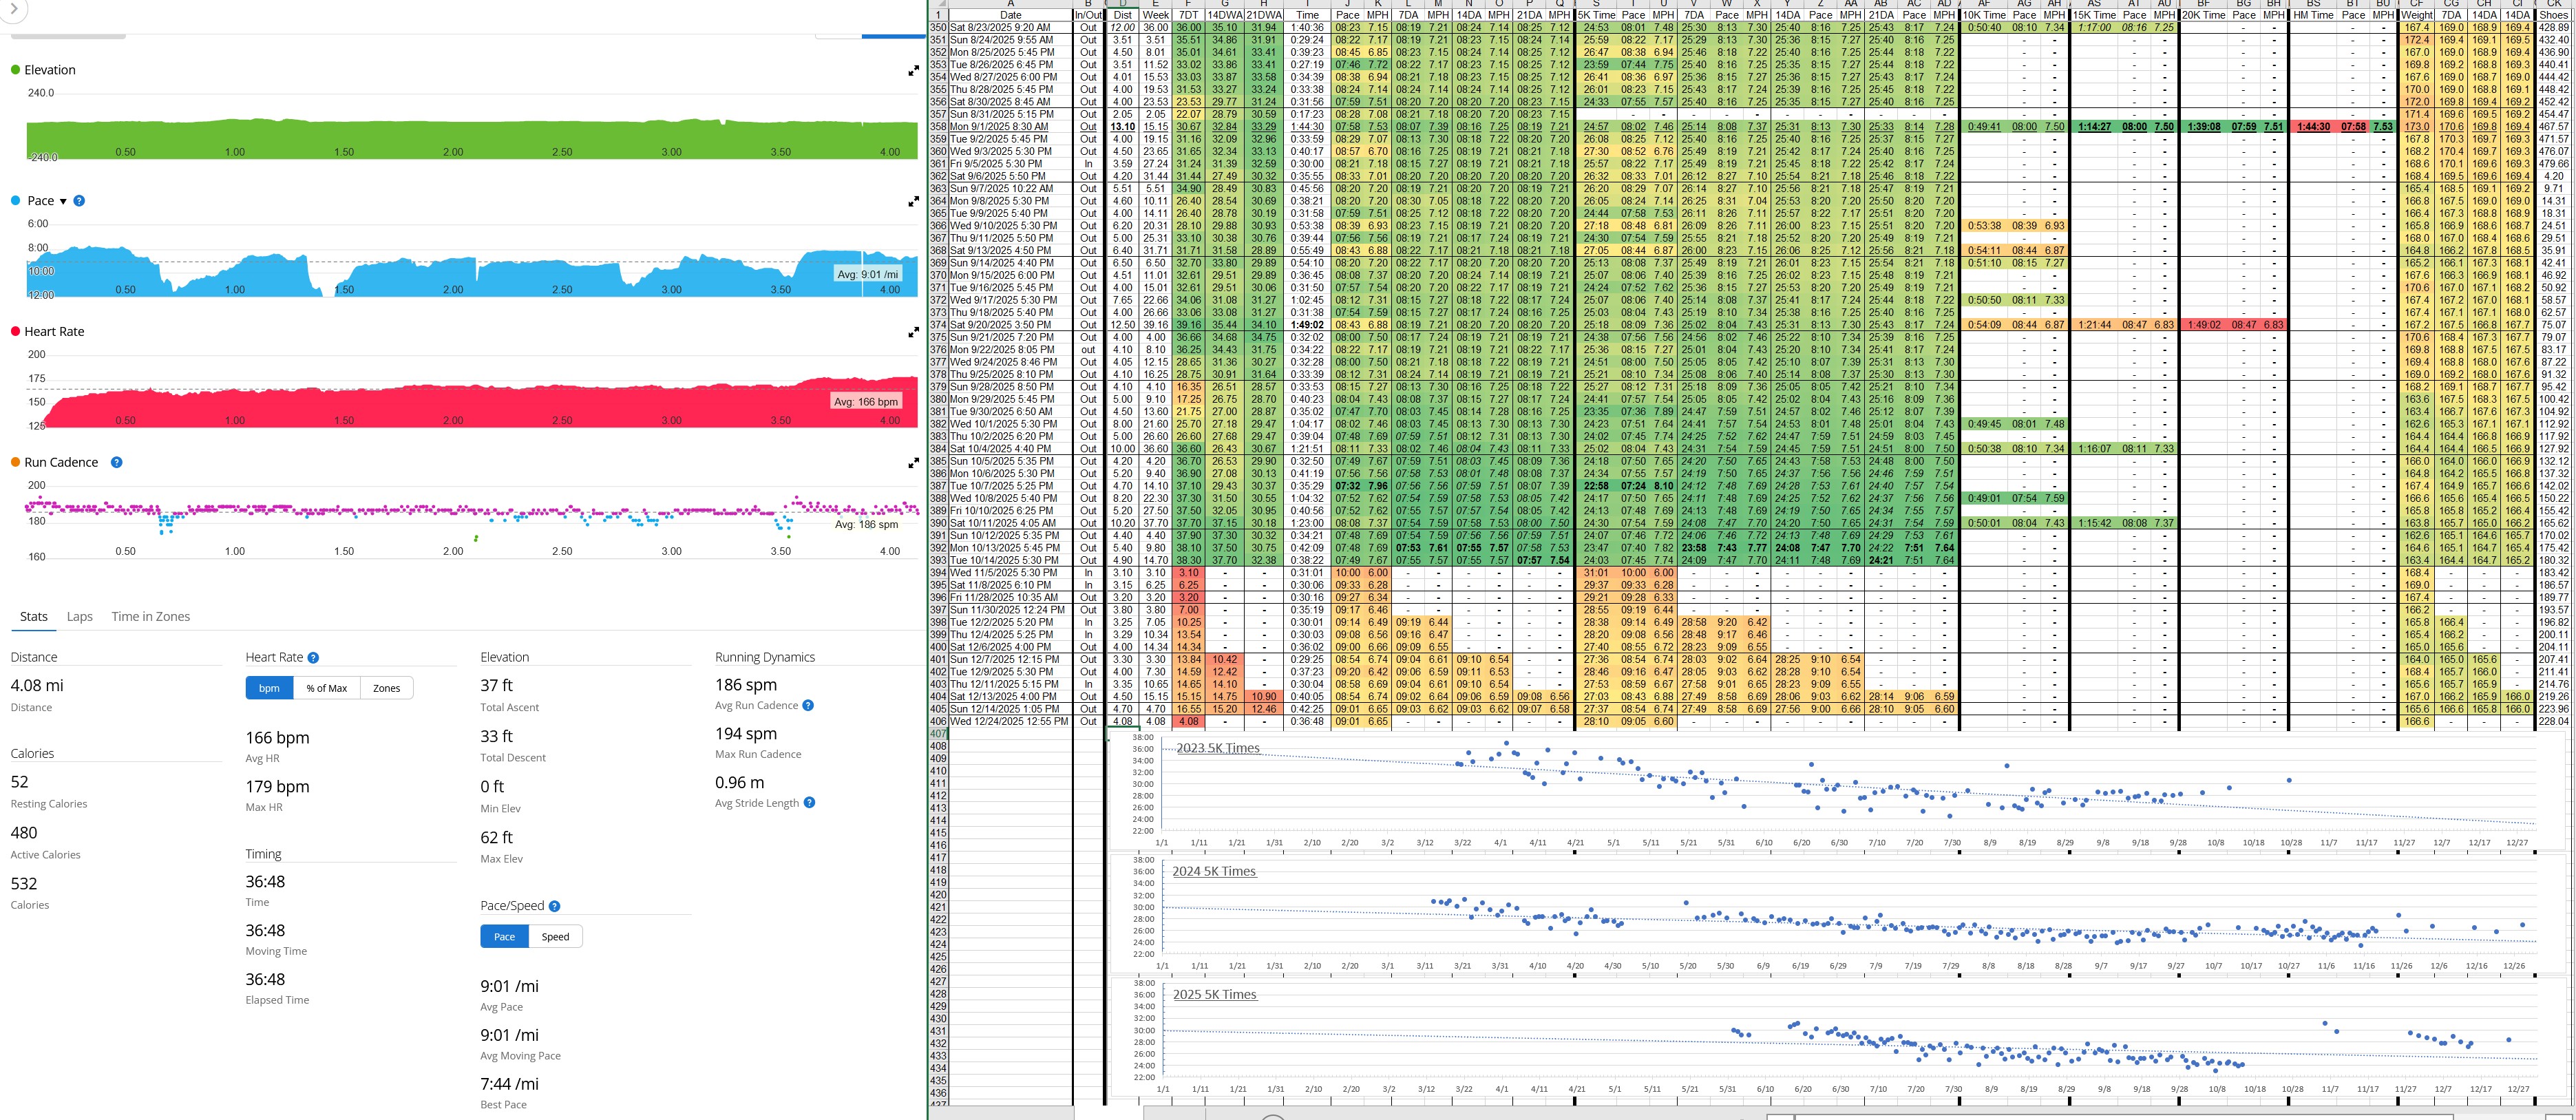Click the red Heart Rate legend dot
The height and width of the screenshot is (1120, 2576).
point(15,331)
